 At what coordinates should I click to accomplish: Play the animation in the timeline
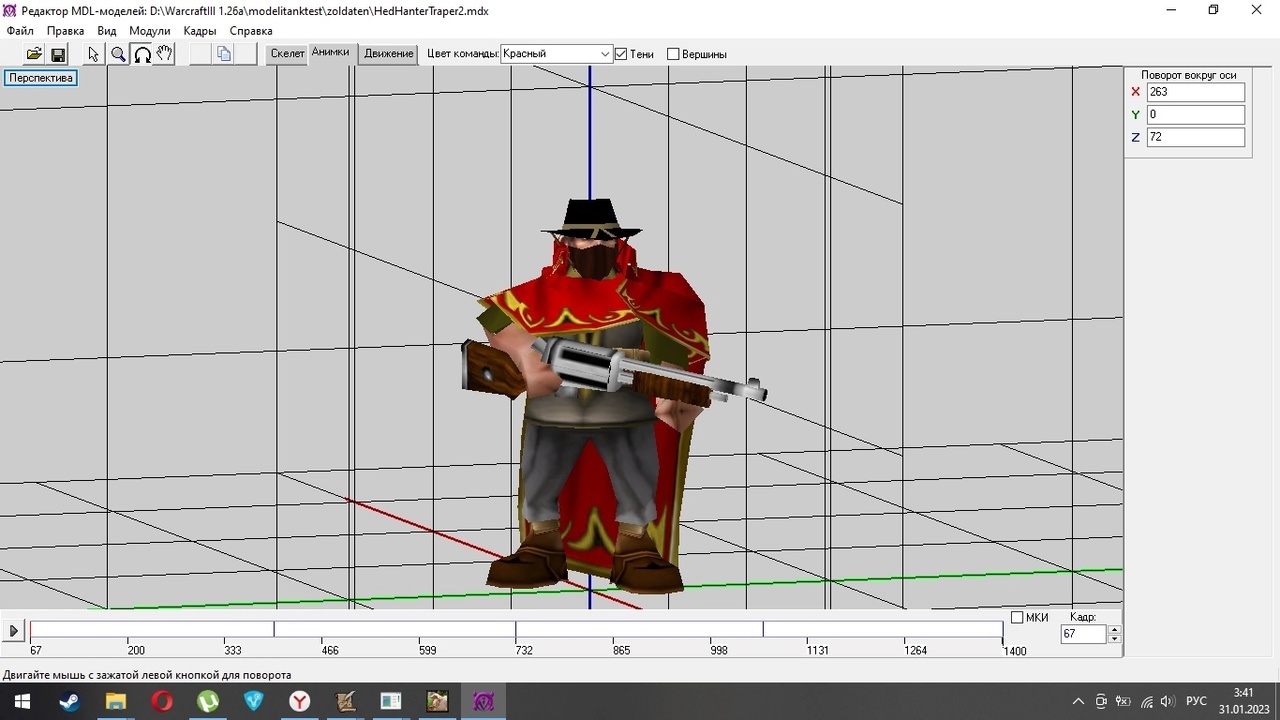coord(13,630)
